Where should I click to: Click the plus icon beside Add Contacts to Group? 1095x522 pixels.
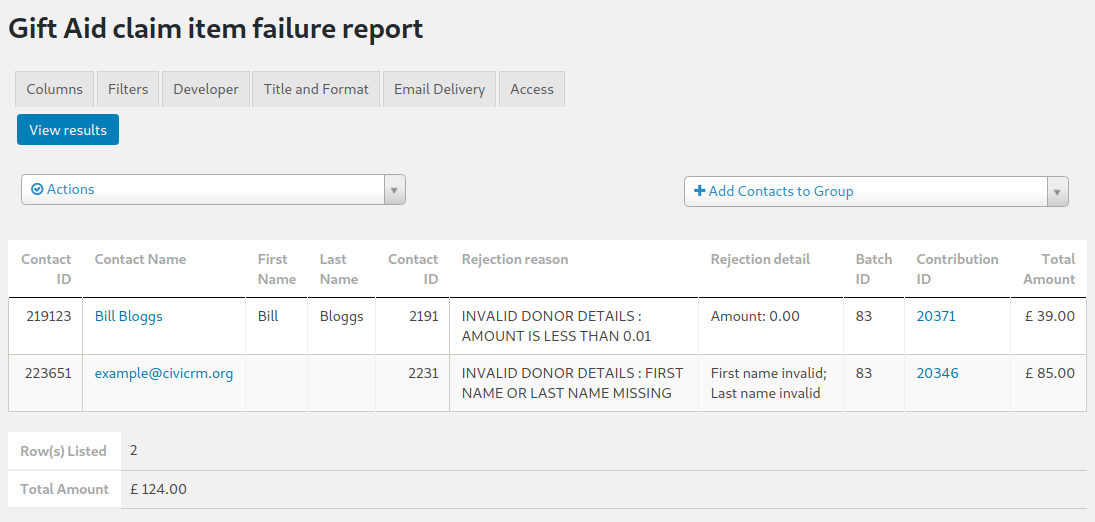pyautogui.click(x=699, y=191)
